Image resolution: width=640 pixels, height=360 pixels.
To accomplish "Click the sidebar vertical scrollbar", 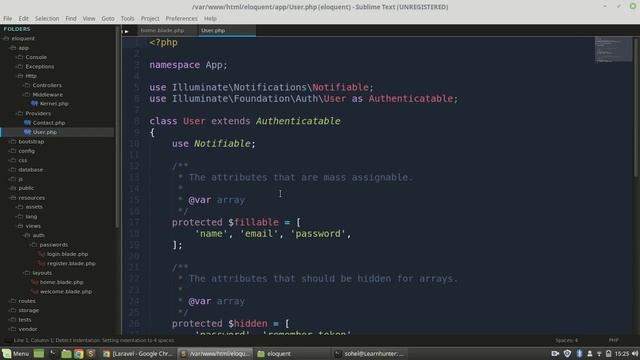I will [x=118, y=127].
